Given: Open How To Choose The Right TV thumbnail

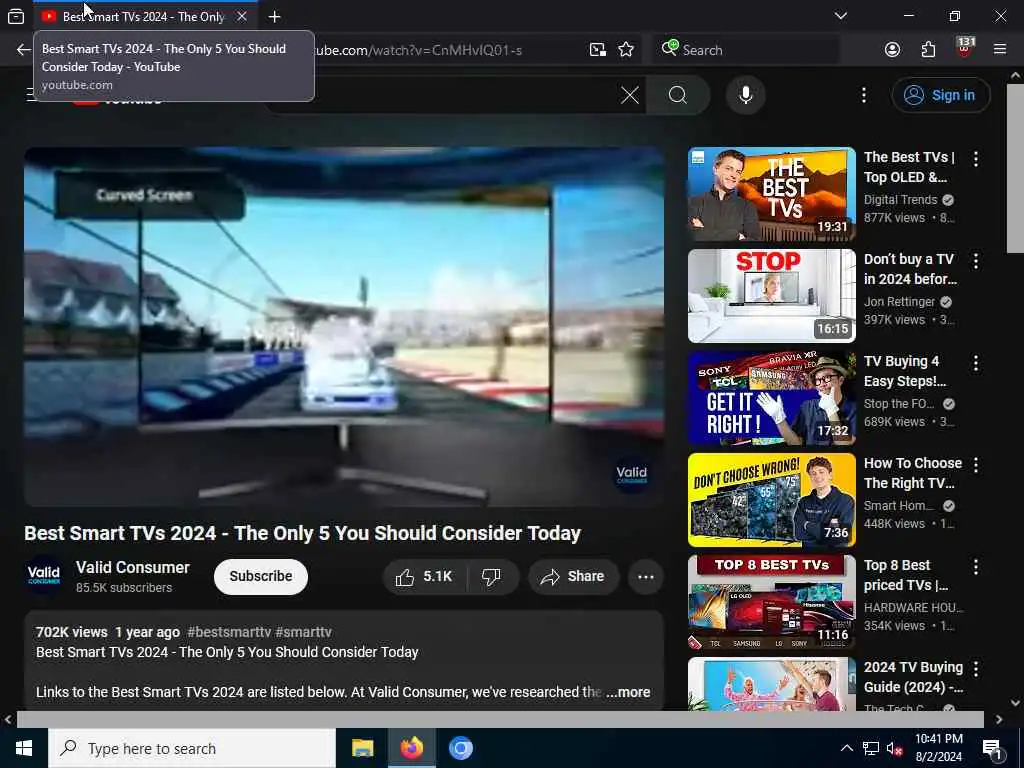Looking at the screenshot, I should [771, 500].
